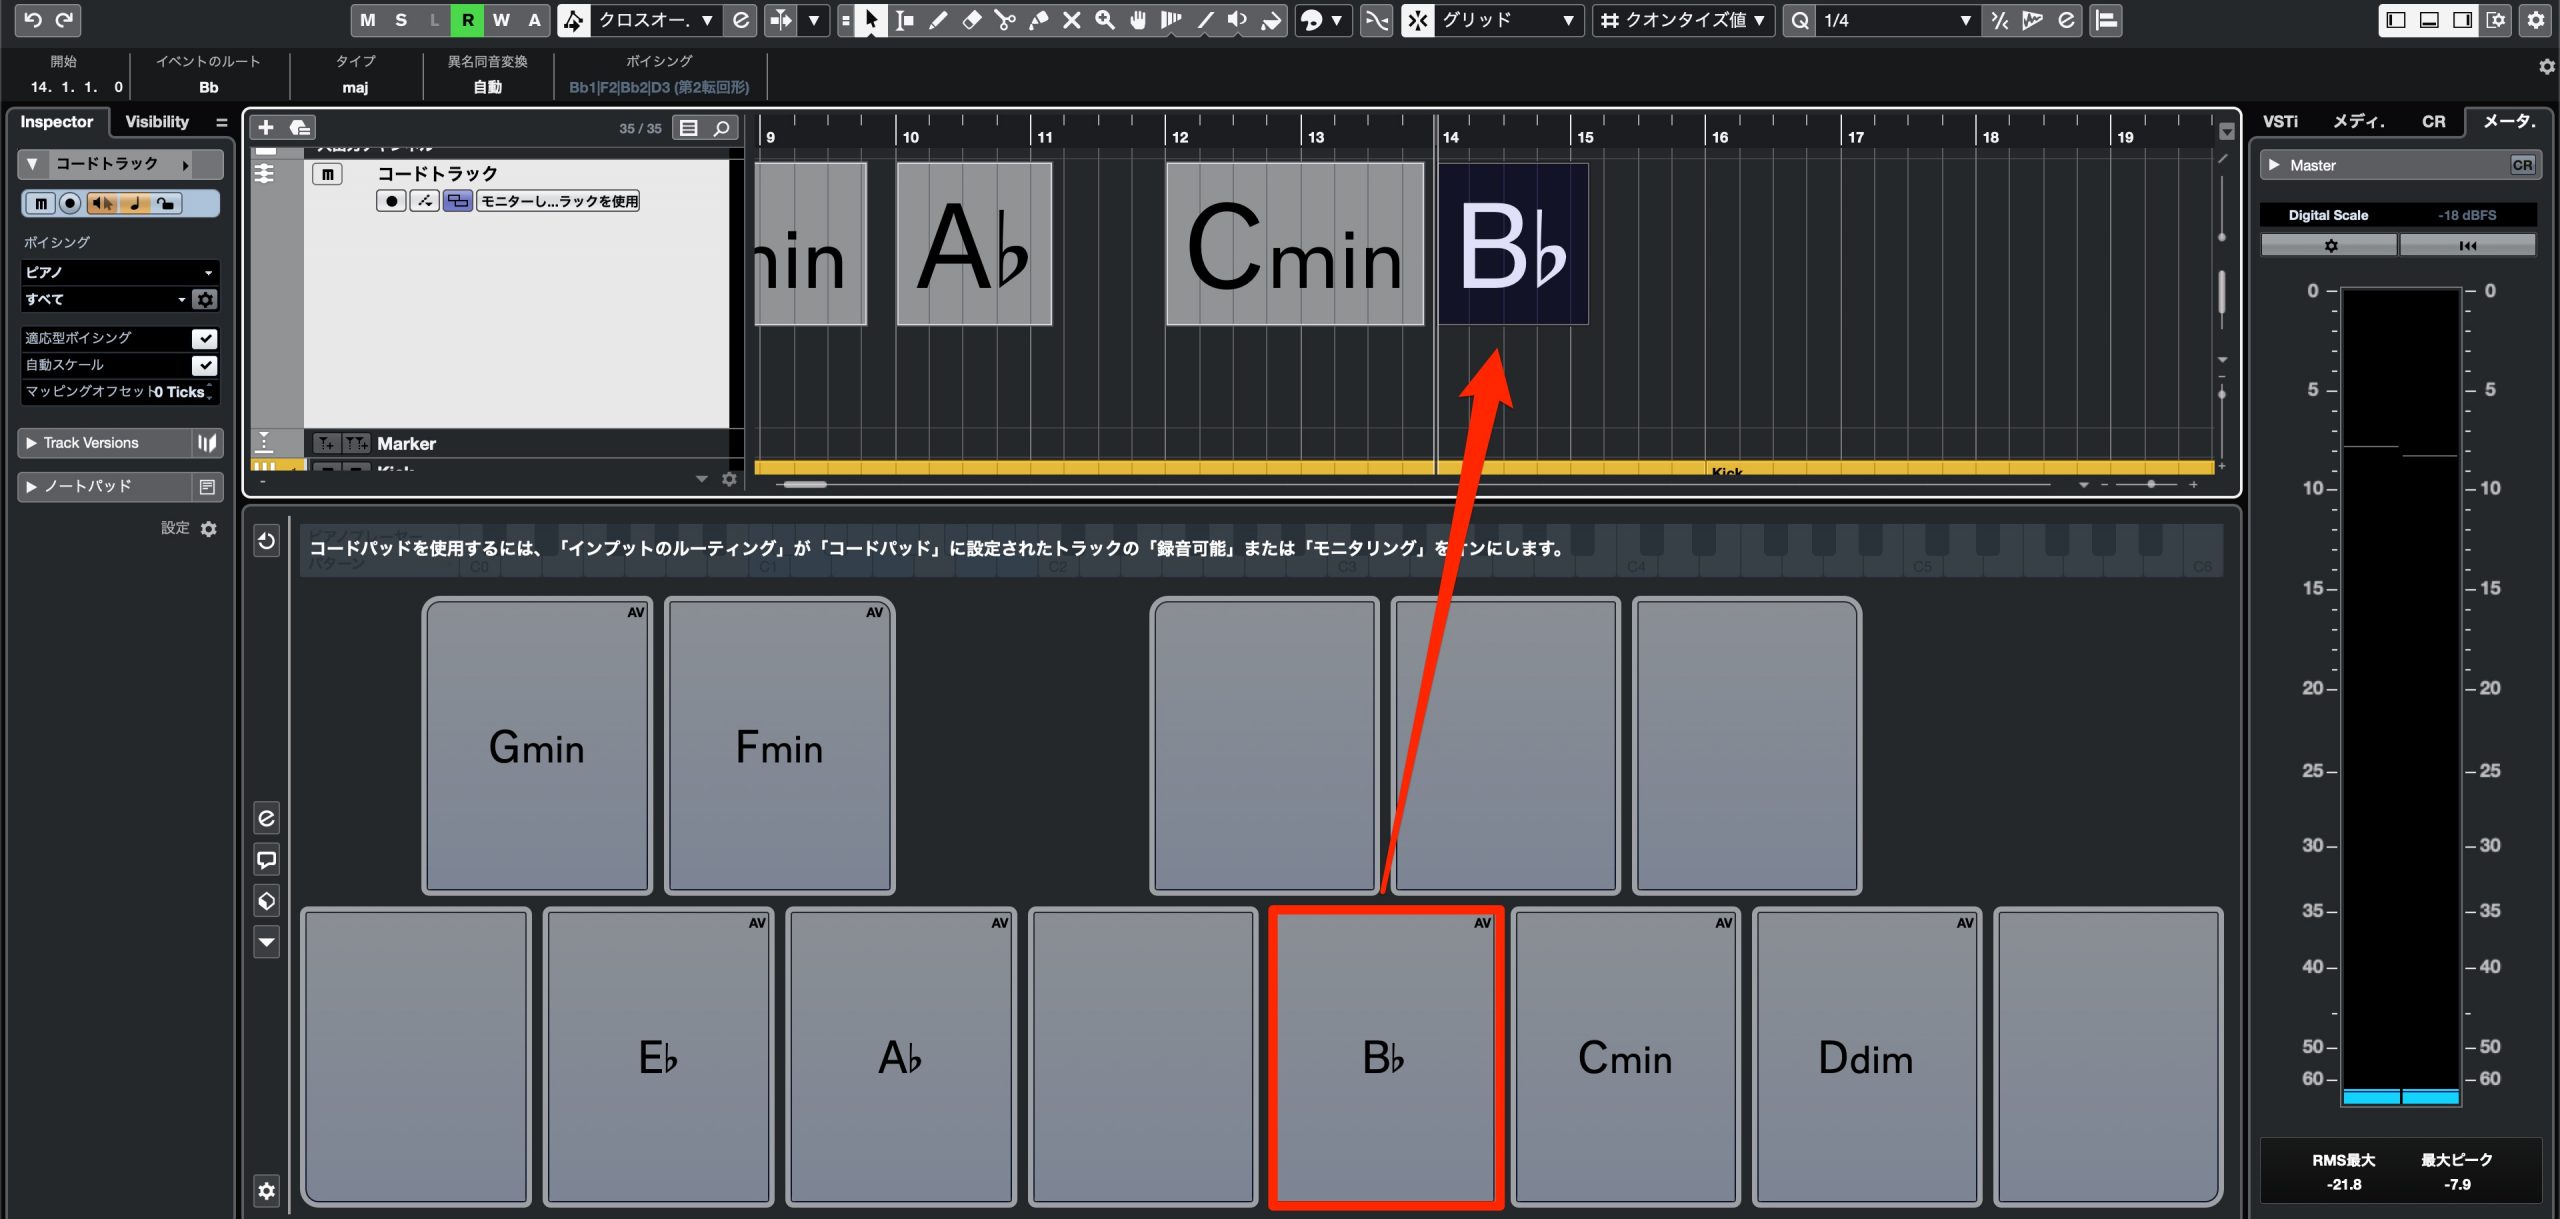Screen dimensions: 2560x1219
Task: Toggle the right zone visibility button
Action: click(2462, 20)
